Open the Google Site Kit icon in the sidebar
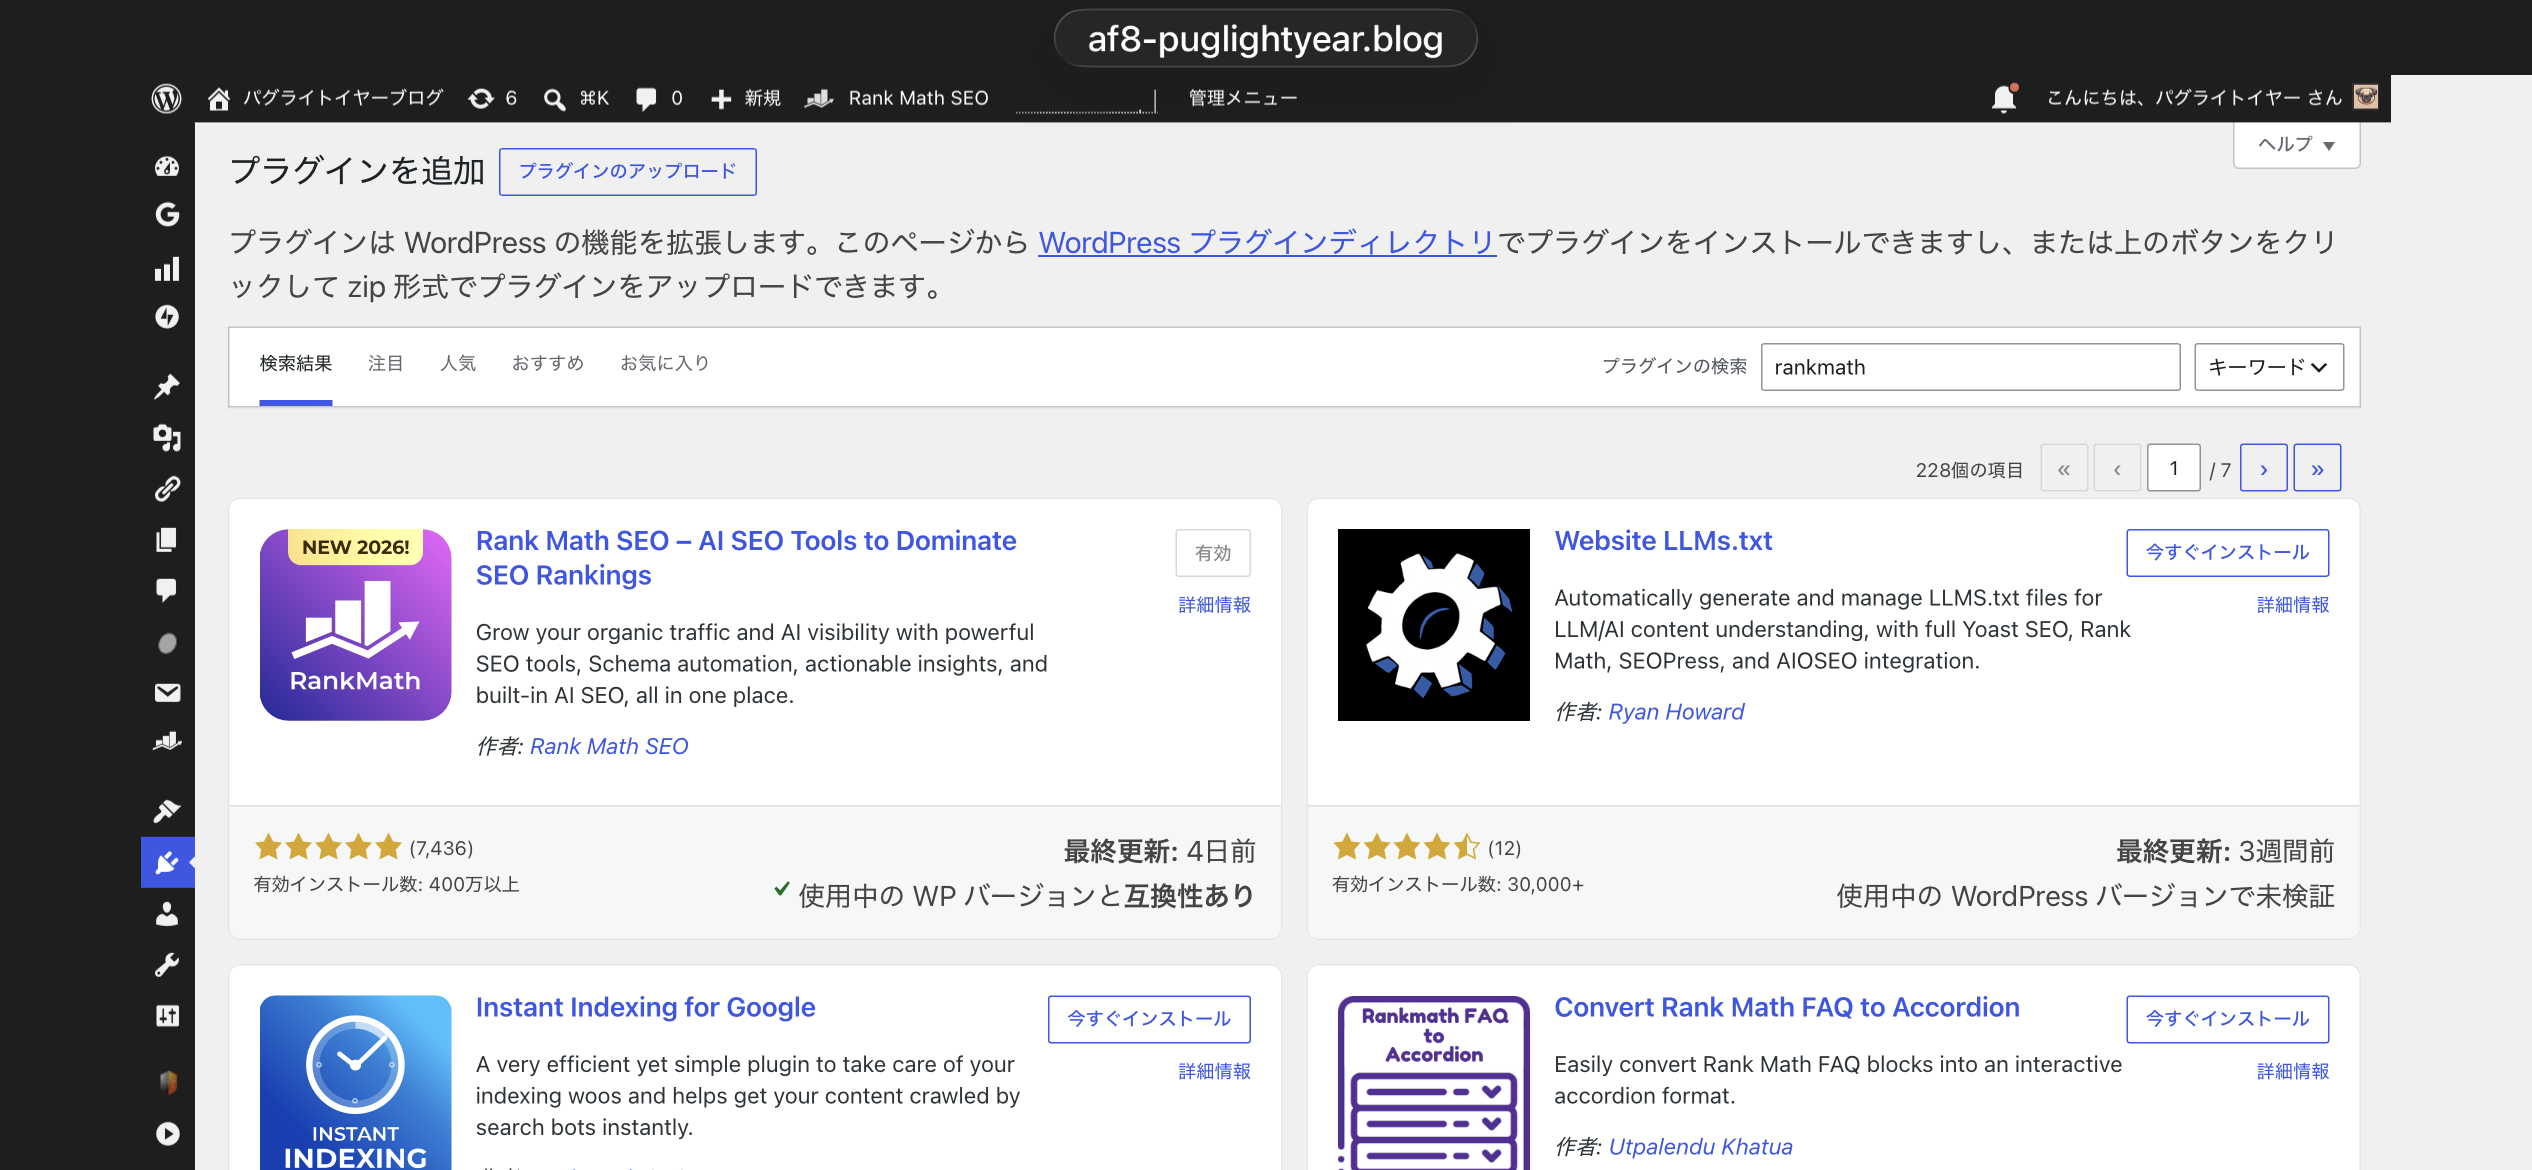Screen dimensions: 2532x1170 tap(167, 214)
